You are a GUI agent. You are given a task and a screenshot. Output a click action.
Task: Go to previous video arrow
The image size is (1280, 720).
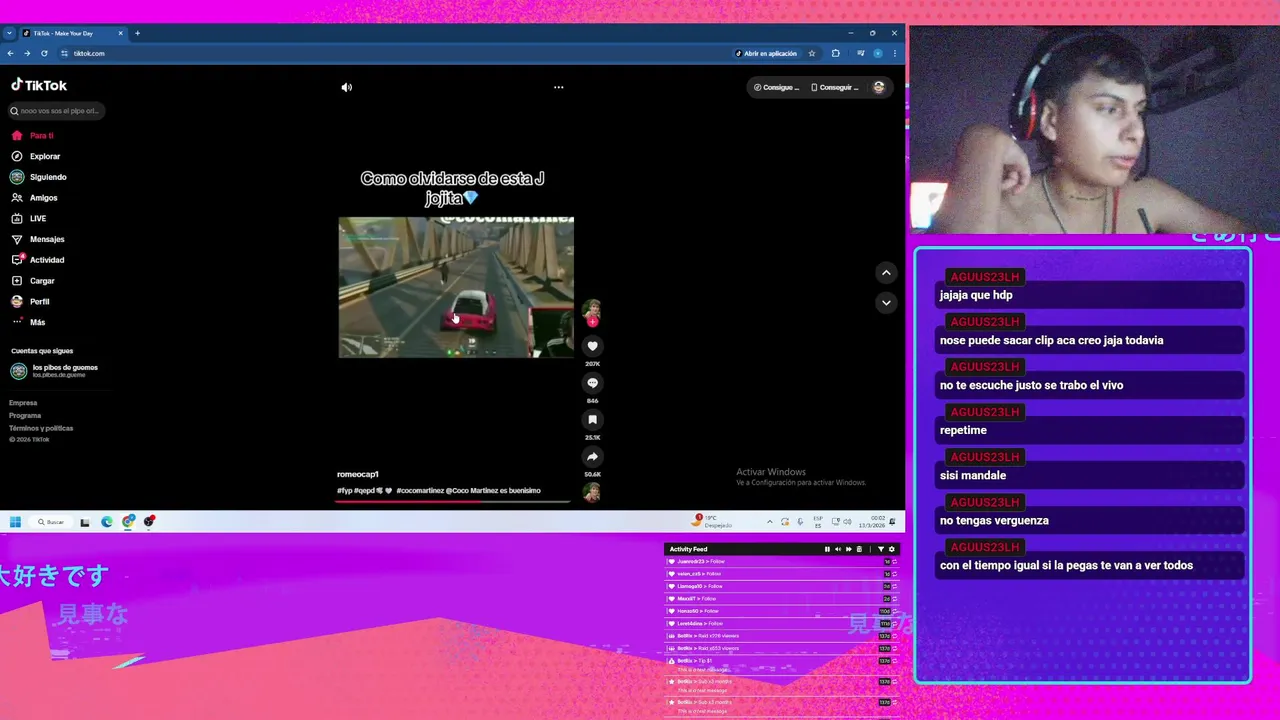coord(886,272)
